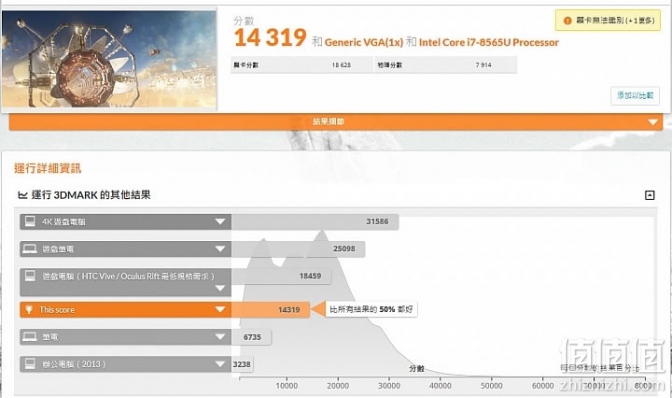
Task: Click the monitor icon on HTC Vive row
Action: click(x=30, y=276)
